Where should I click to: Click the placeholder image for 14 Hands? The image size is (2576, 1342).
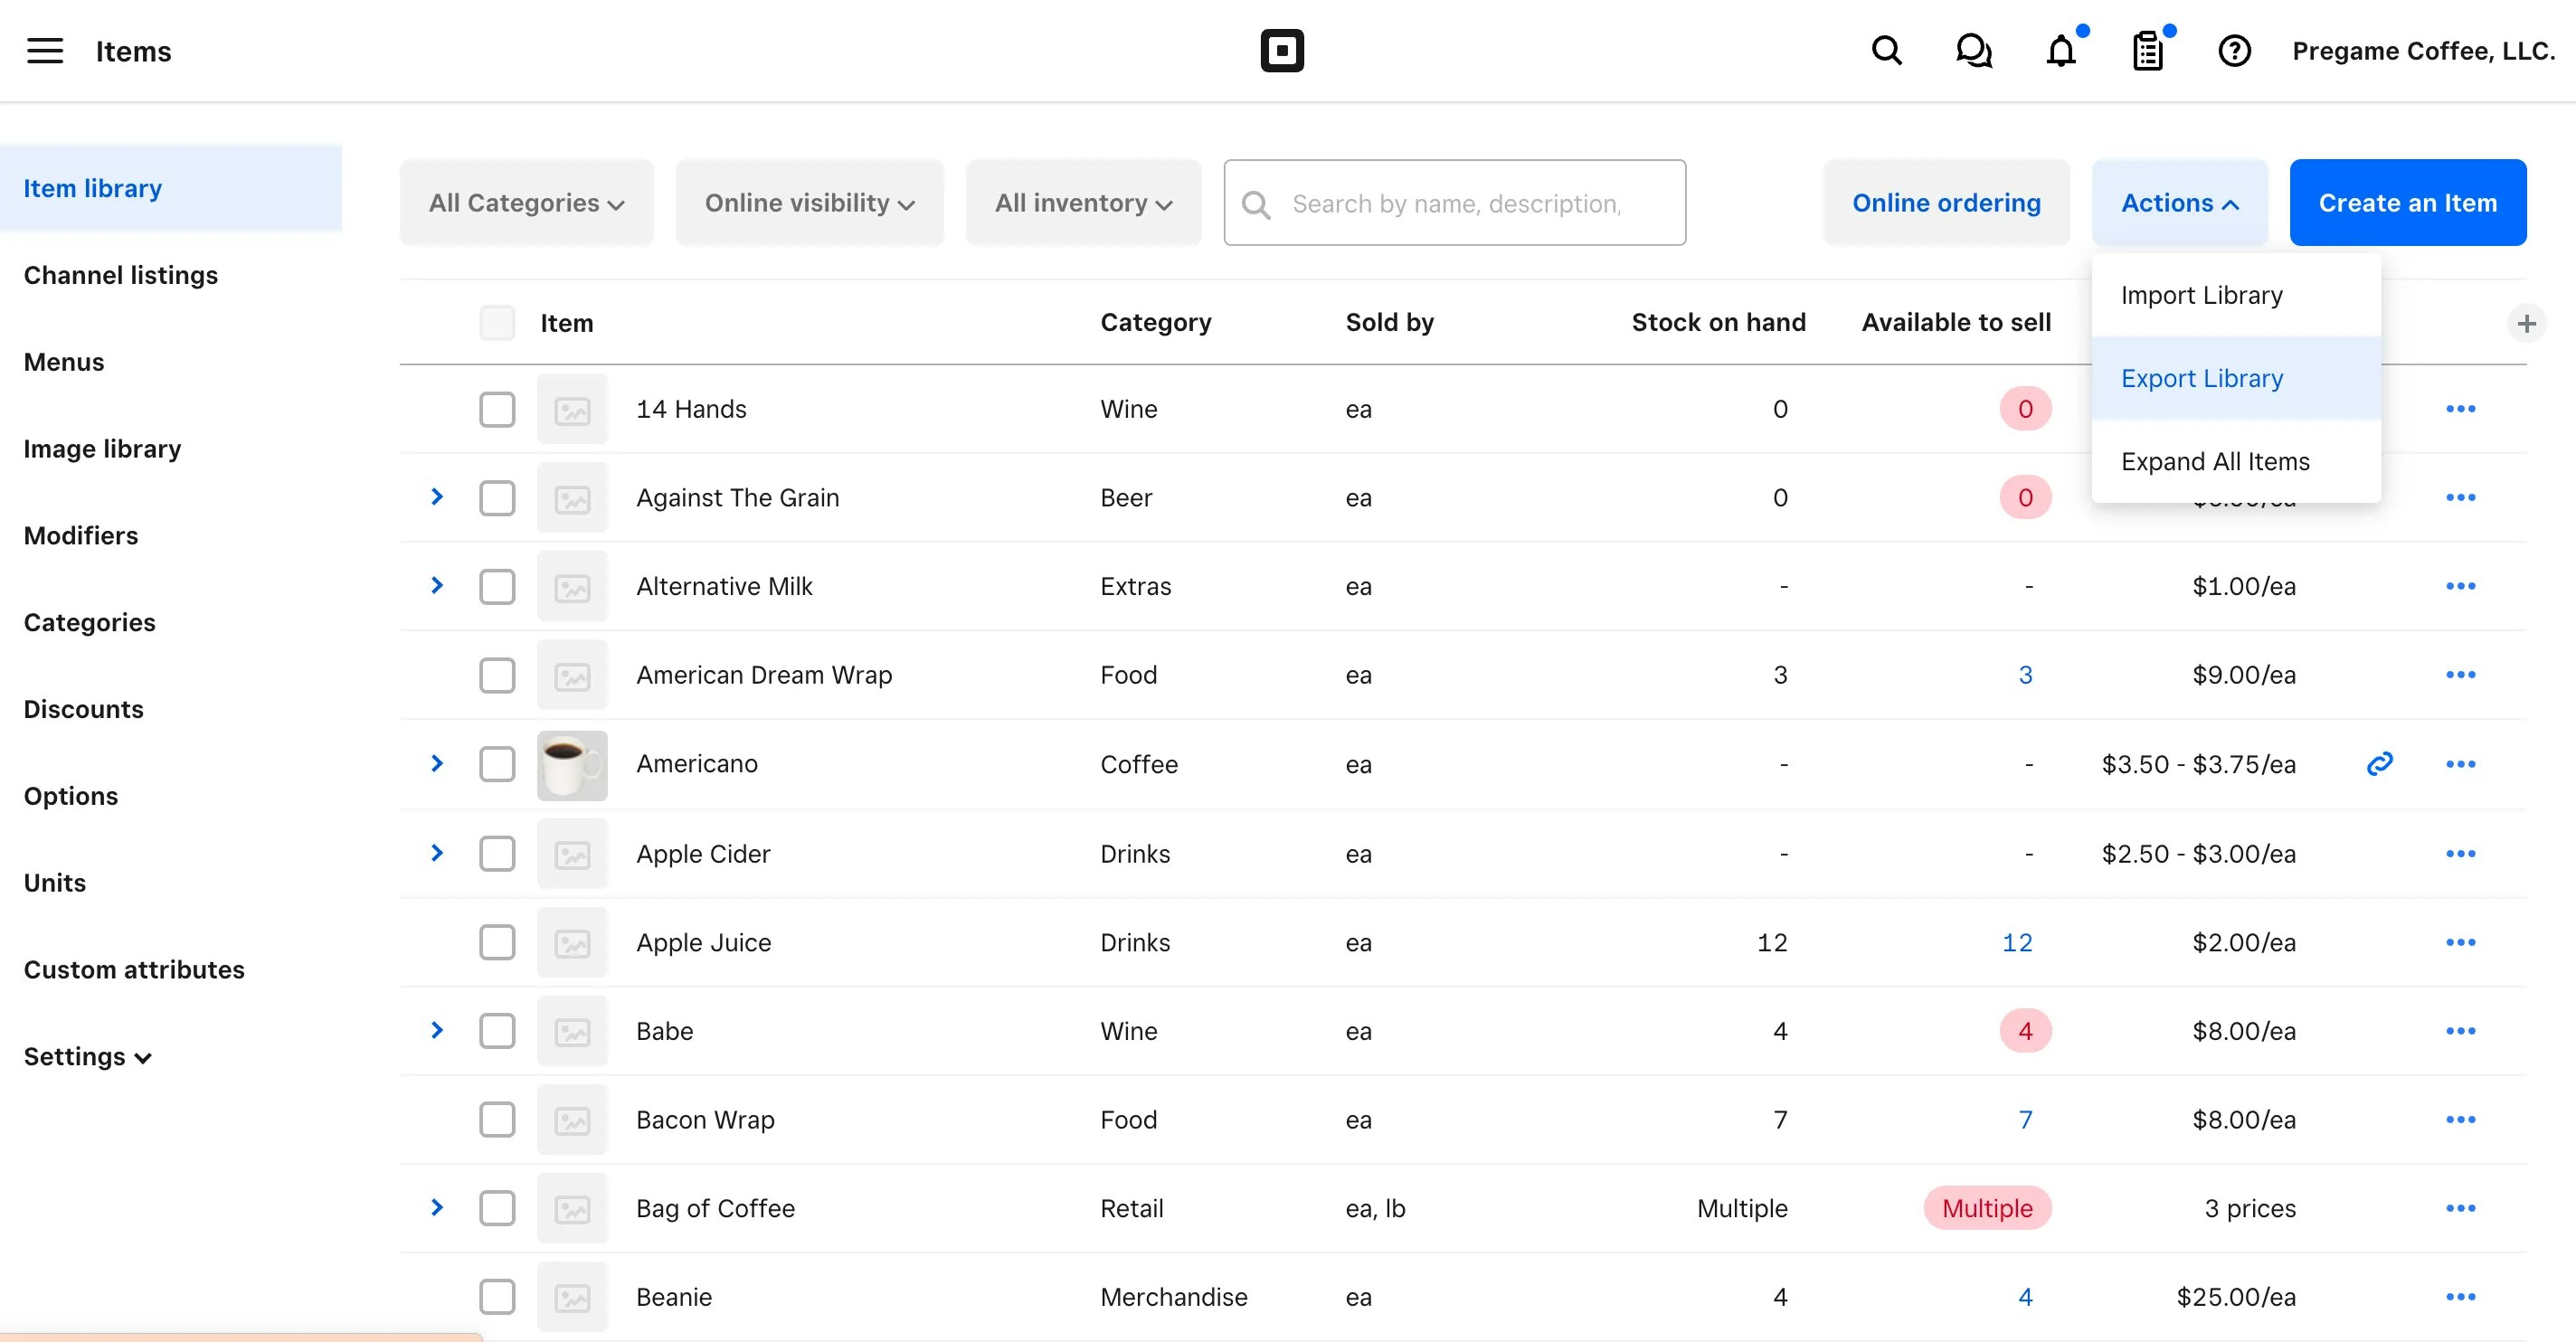pos(572,410)
